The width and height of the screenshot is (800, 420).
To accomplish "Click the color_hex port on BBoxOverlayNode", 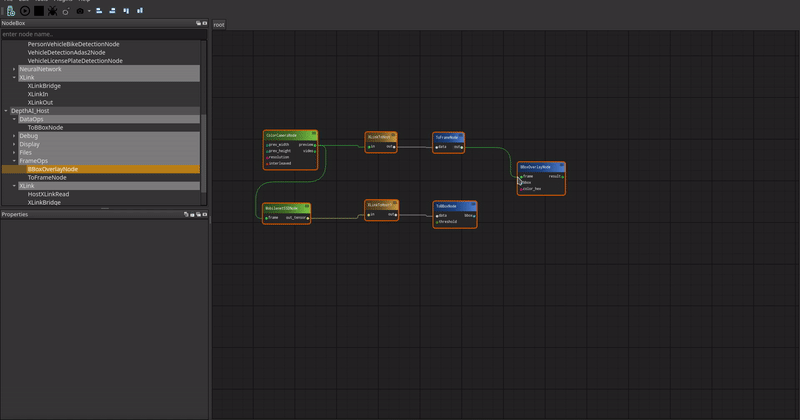I will (x=520, y=189).
